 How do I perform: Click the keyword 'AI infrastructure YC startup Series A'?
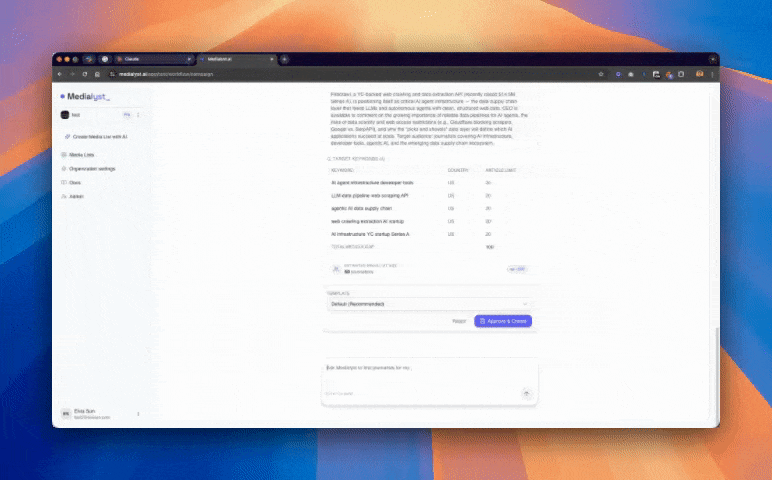pyautogui.click(x=370, y=234)
